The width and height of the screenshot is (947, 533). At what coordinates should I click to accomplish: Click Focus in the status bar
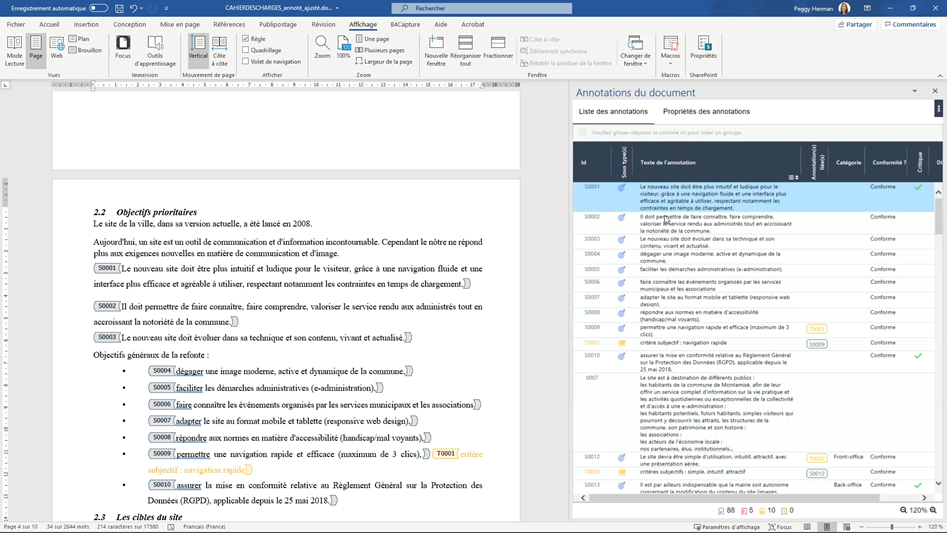780,527
